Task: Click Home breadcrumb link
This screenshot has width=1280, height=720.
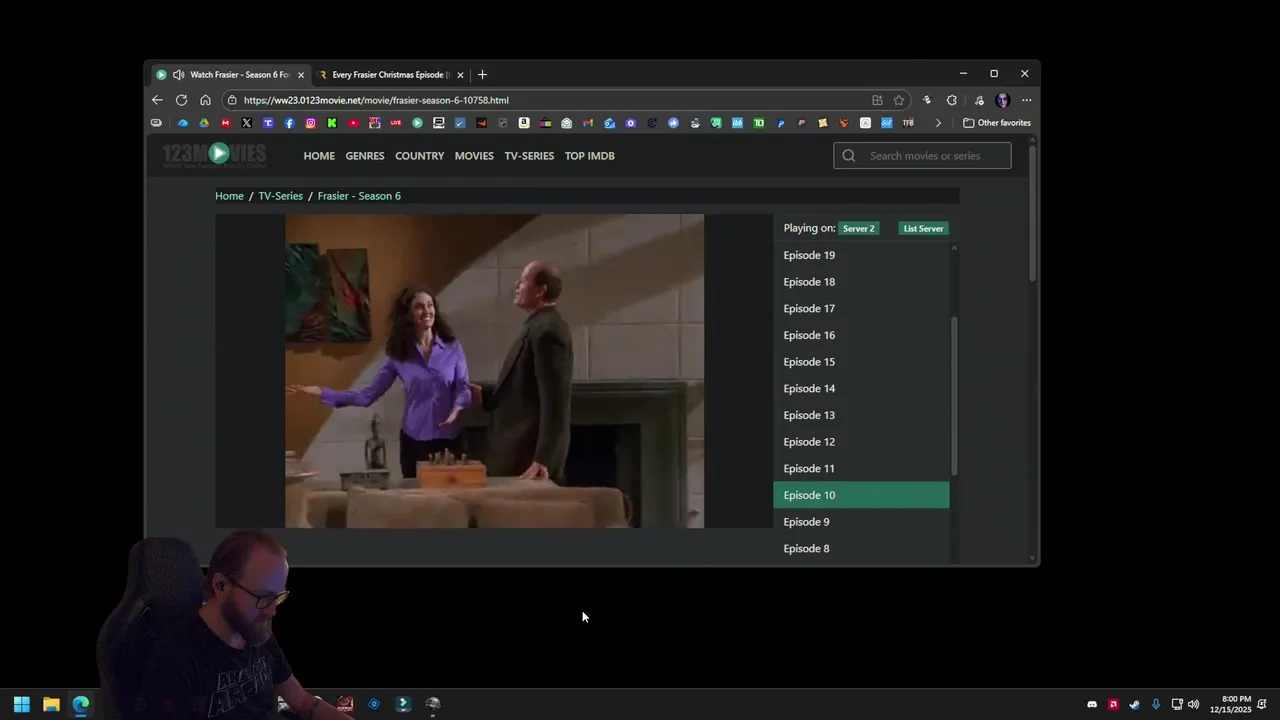Action: (x=229, y=196)
